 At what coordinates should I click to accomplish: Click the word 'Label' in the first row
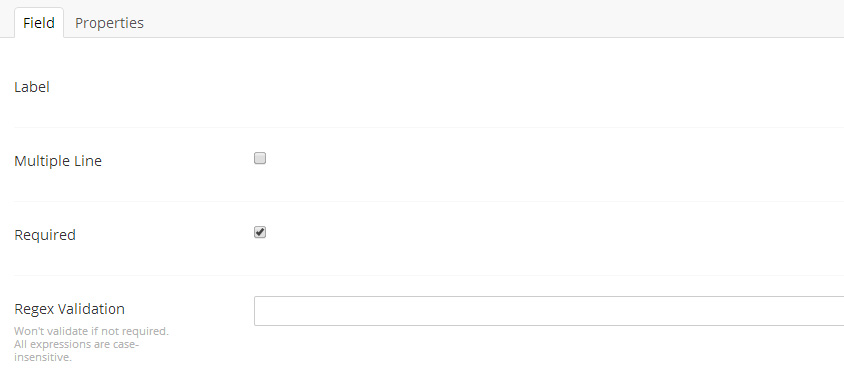click(x=32, y=87)
